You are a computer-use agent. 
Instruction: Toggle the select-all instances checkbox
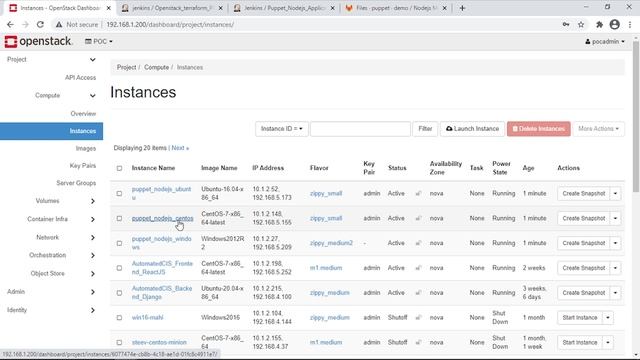coord(119,168)
